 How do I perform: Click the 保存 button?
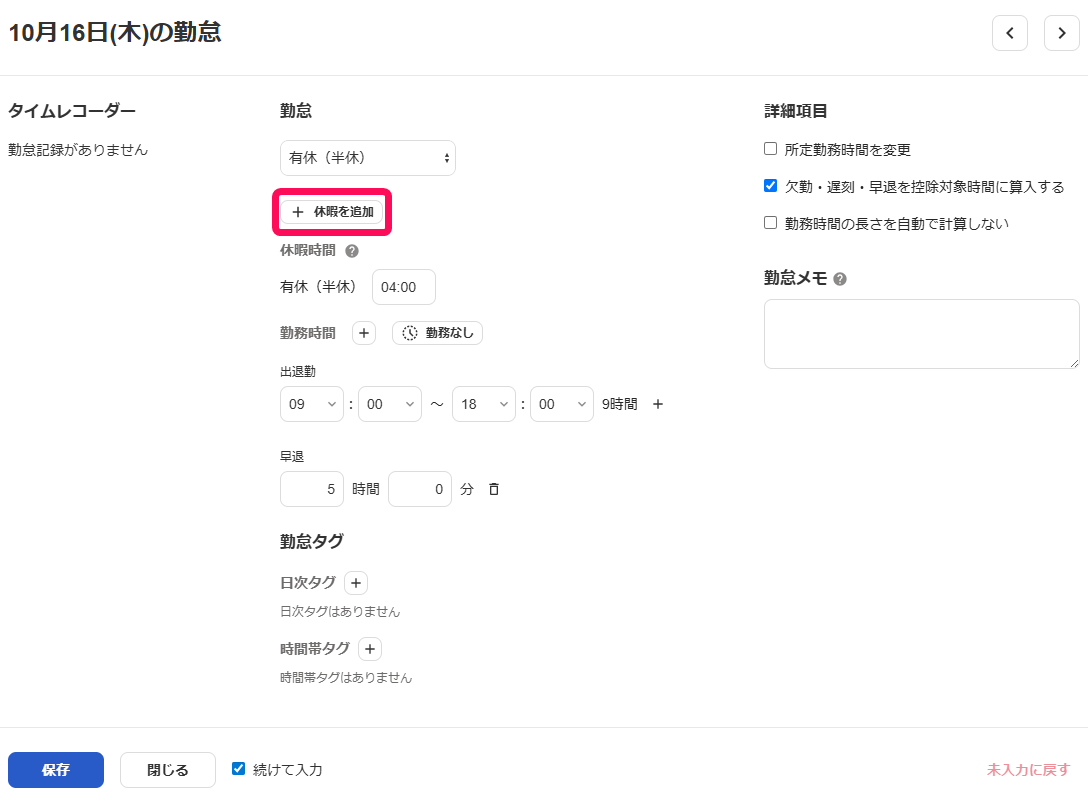point(56,770)
